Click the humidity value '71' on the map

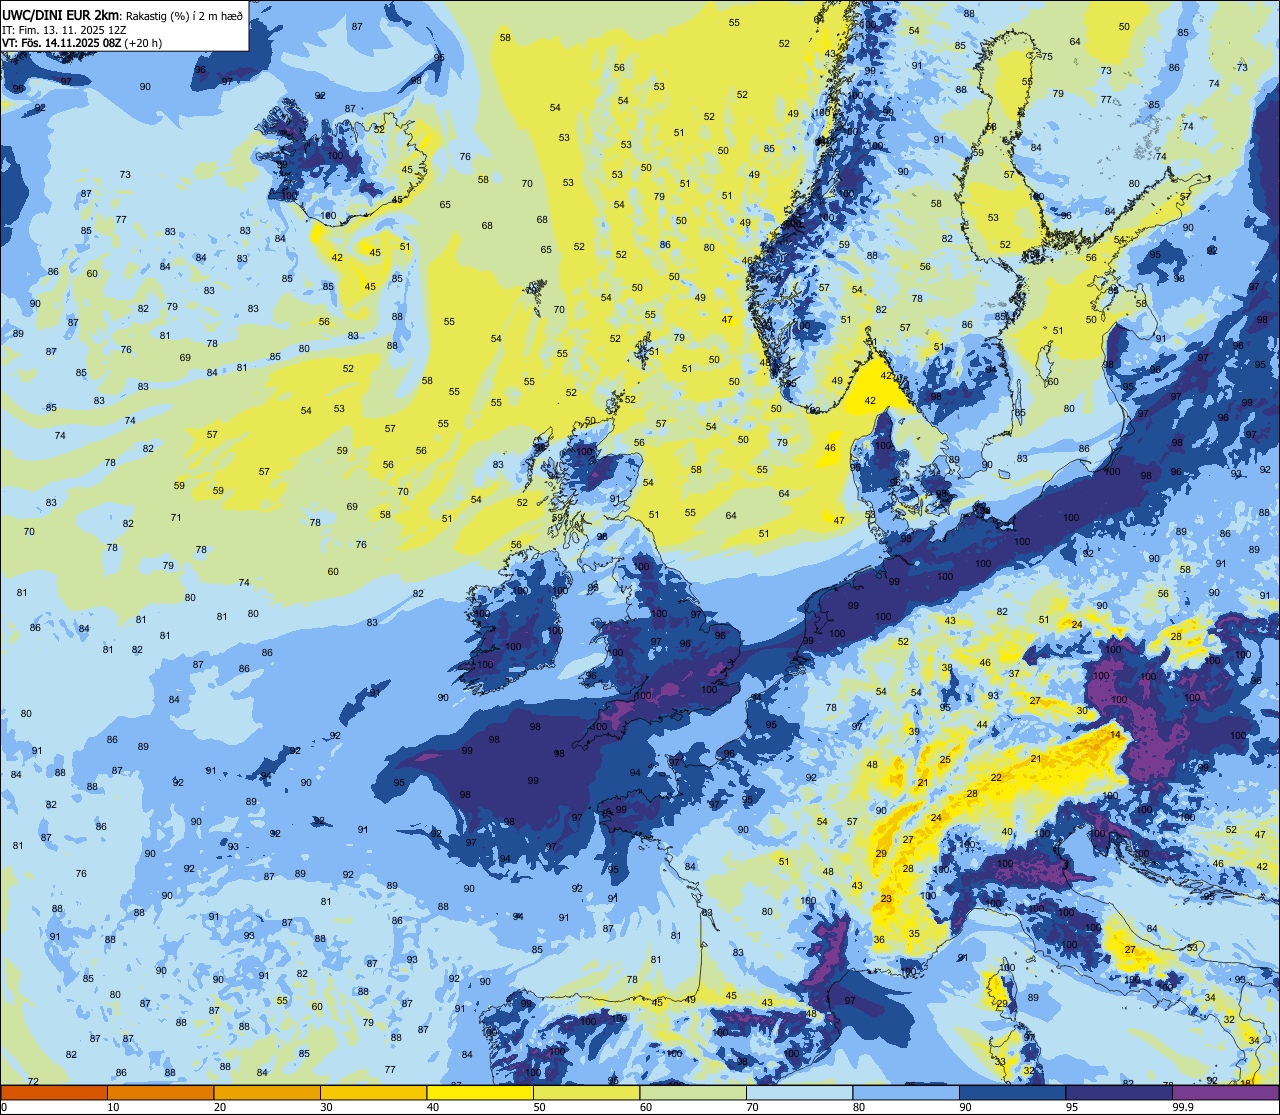click(x=176, y=517)
